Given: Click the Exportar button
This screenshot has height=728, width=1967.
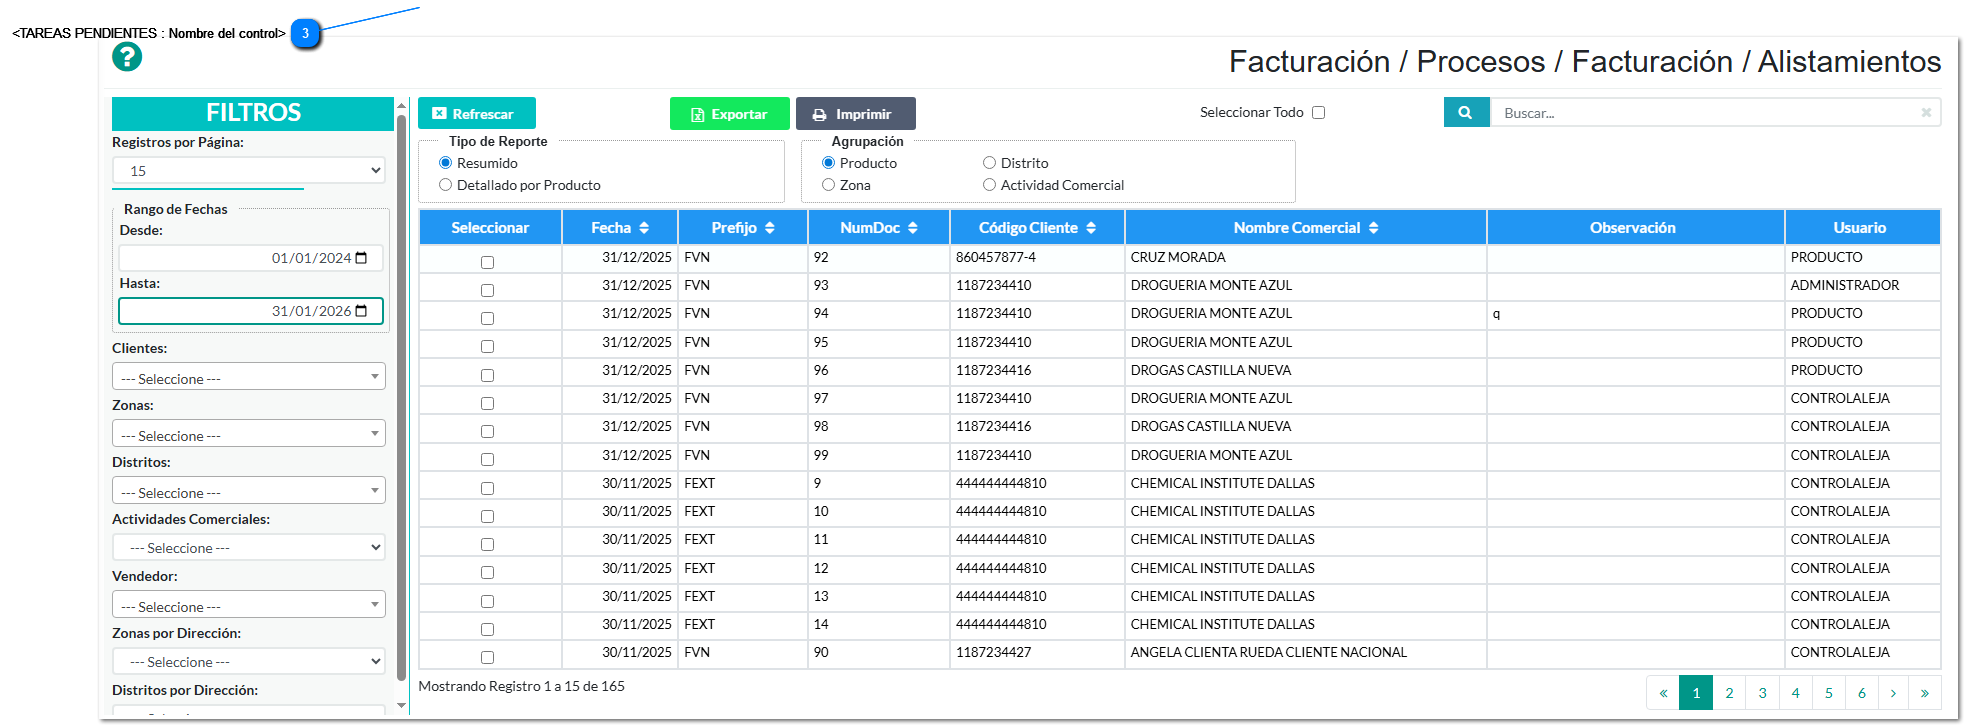Looking at the screenshot, I should 729,114.
